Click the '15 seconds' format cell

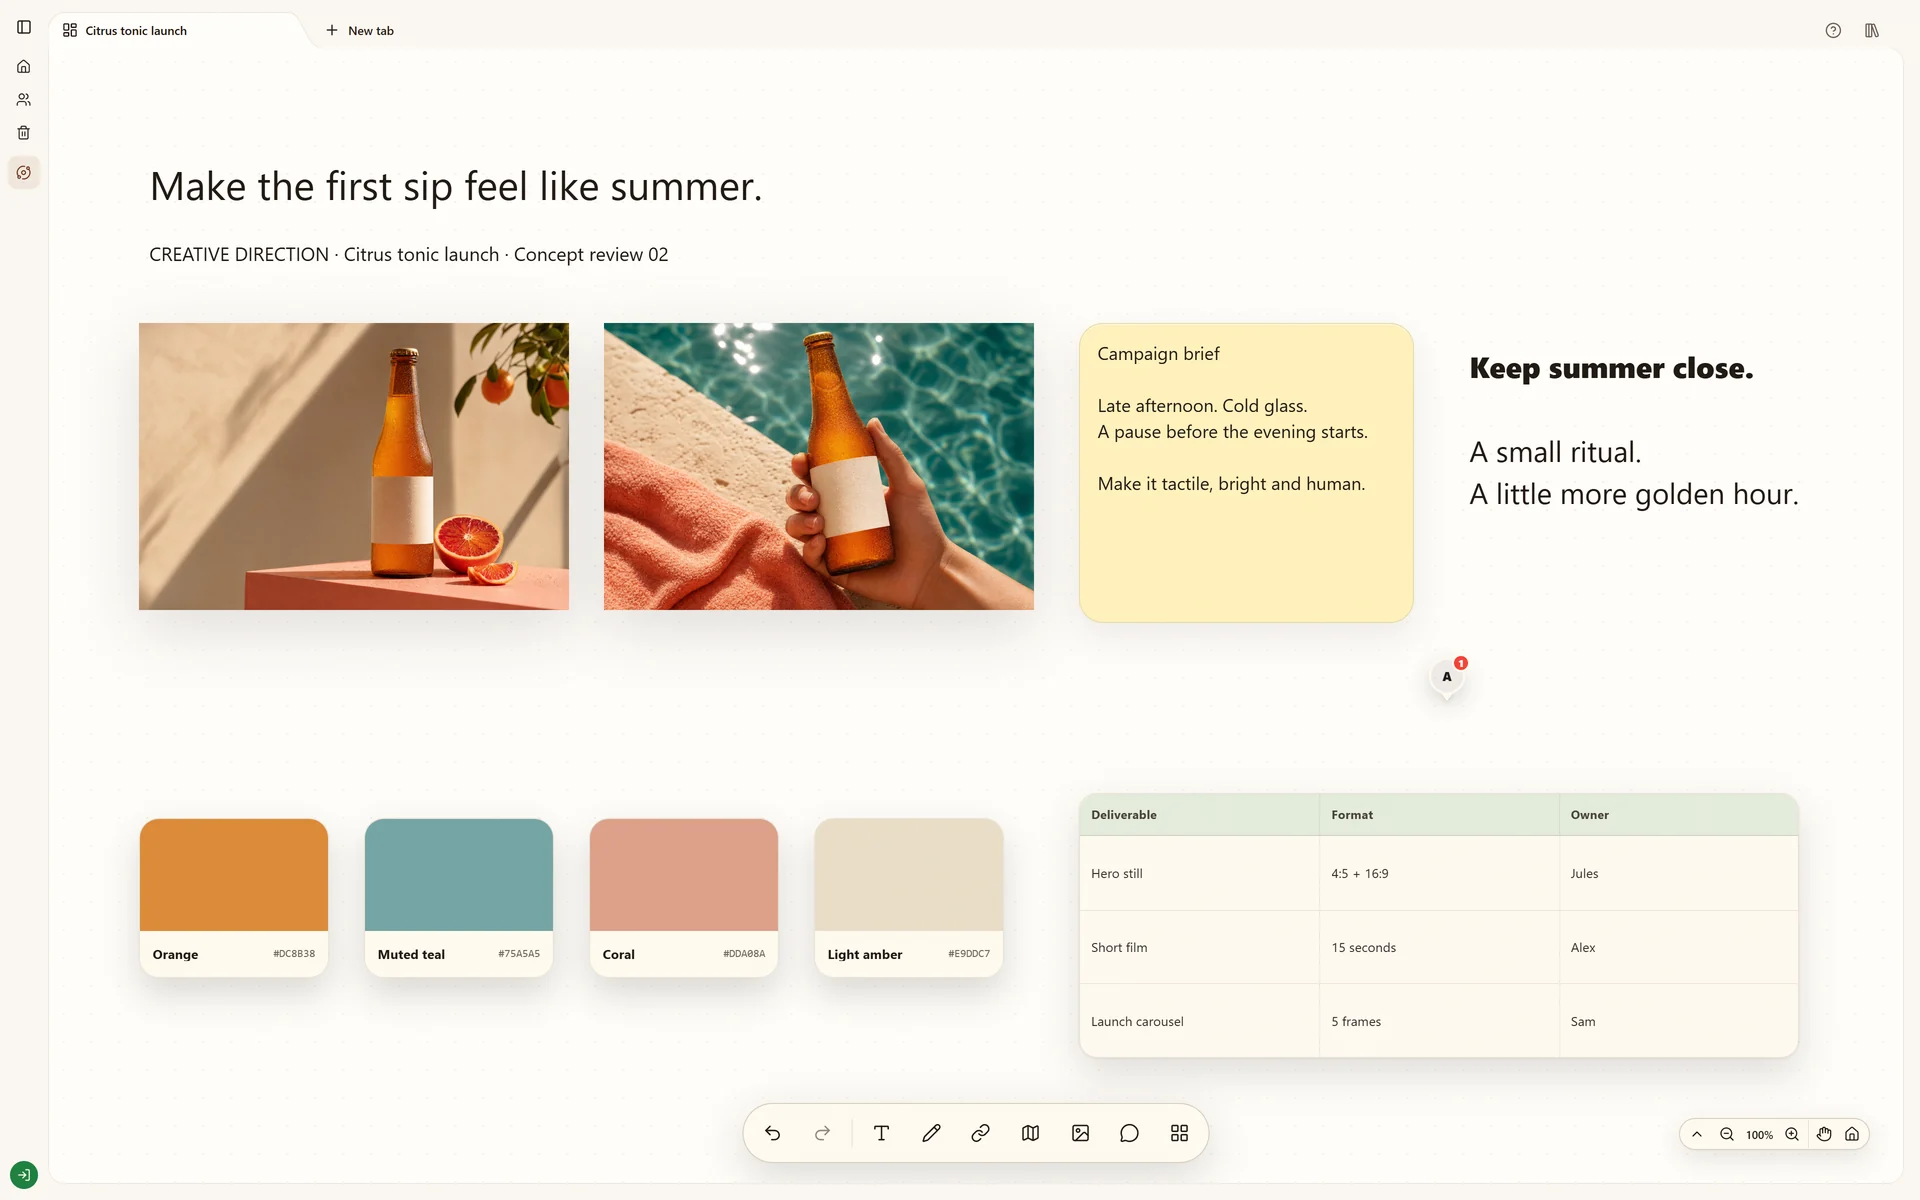pos(1439,947)
